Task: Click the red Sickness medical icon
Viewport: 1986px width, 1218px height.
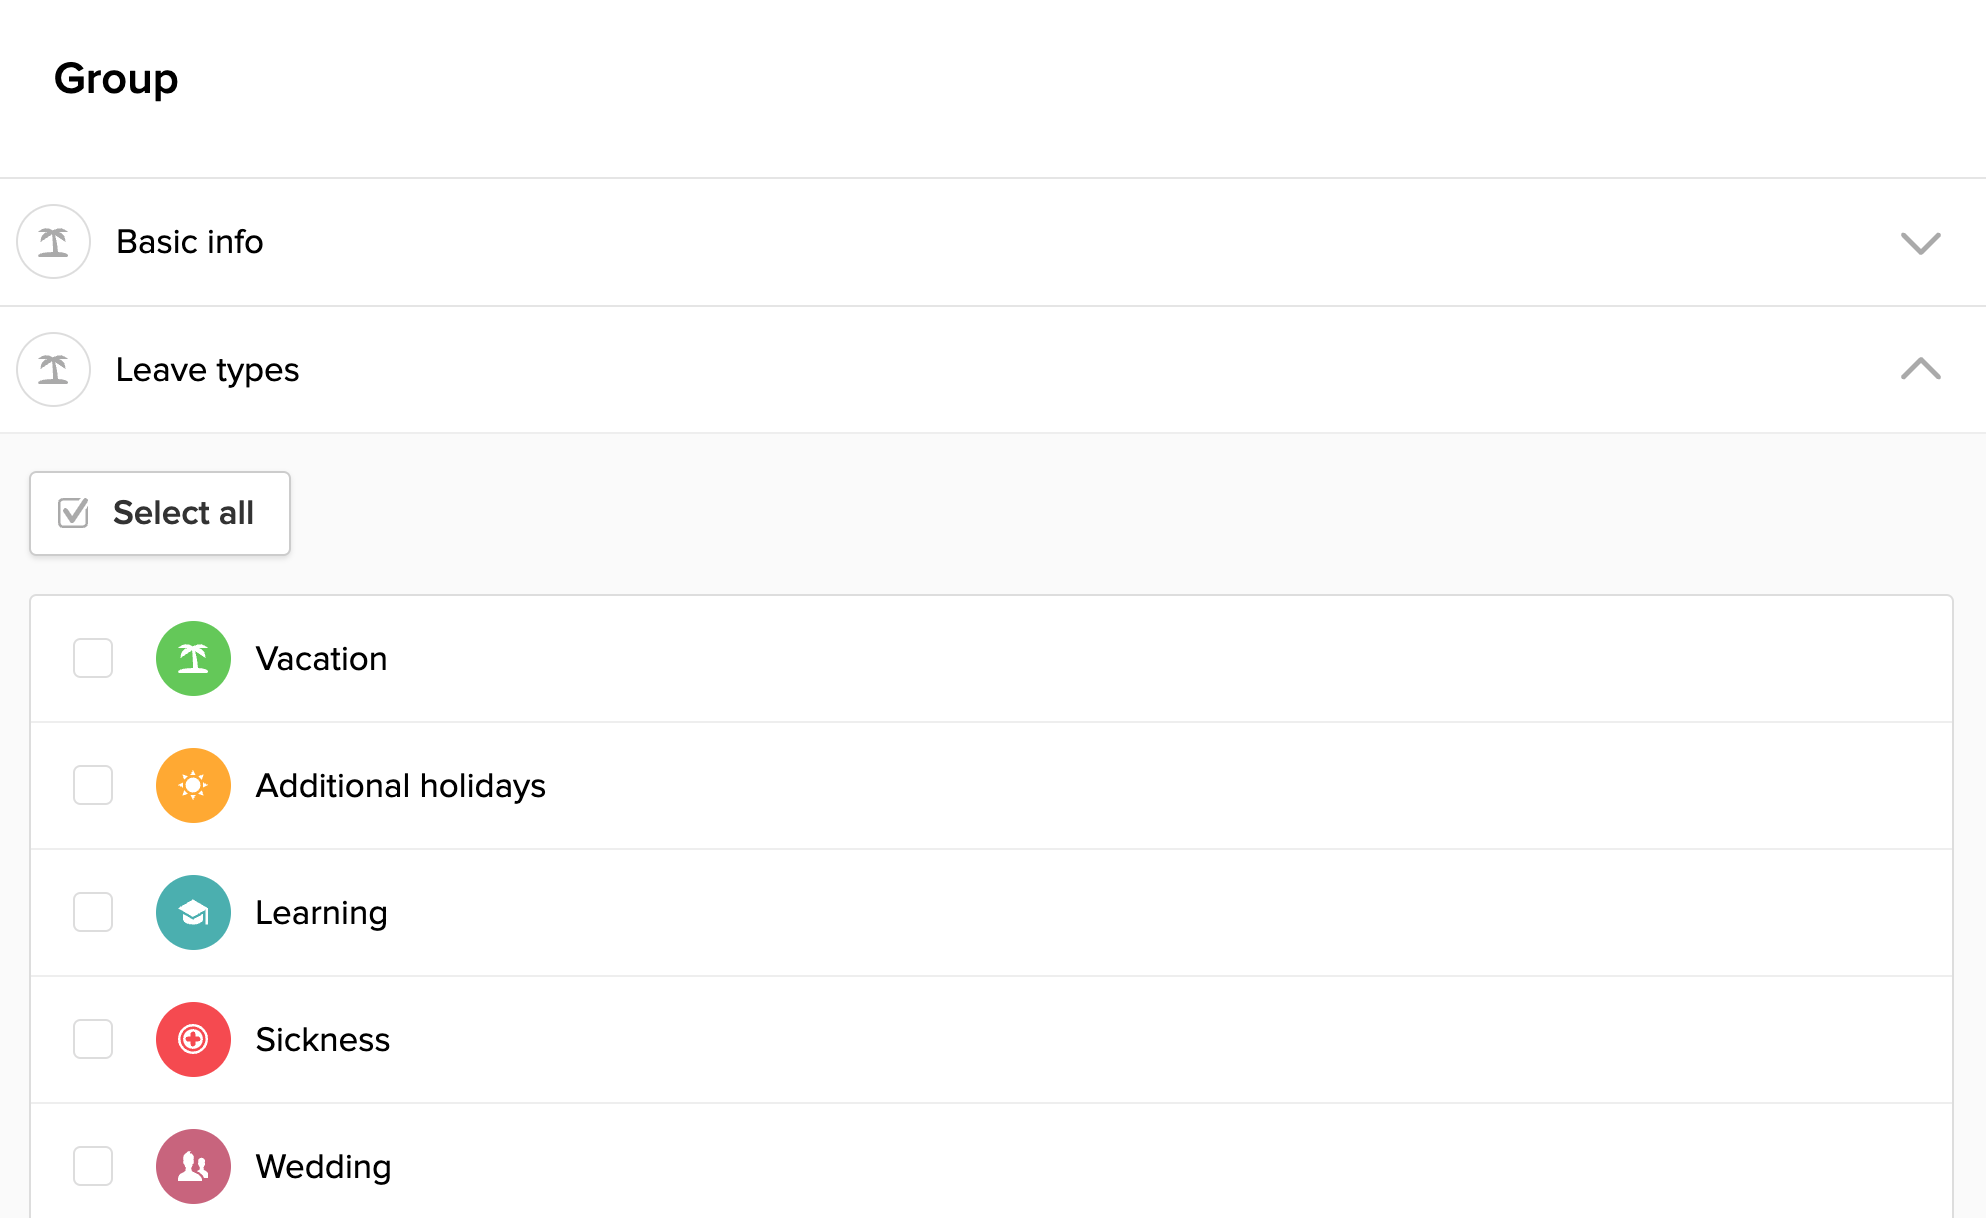Action: tap(193, 1039)
